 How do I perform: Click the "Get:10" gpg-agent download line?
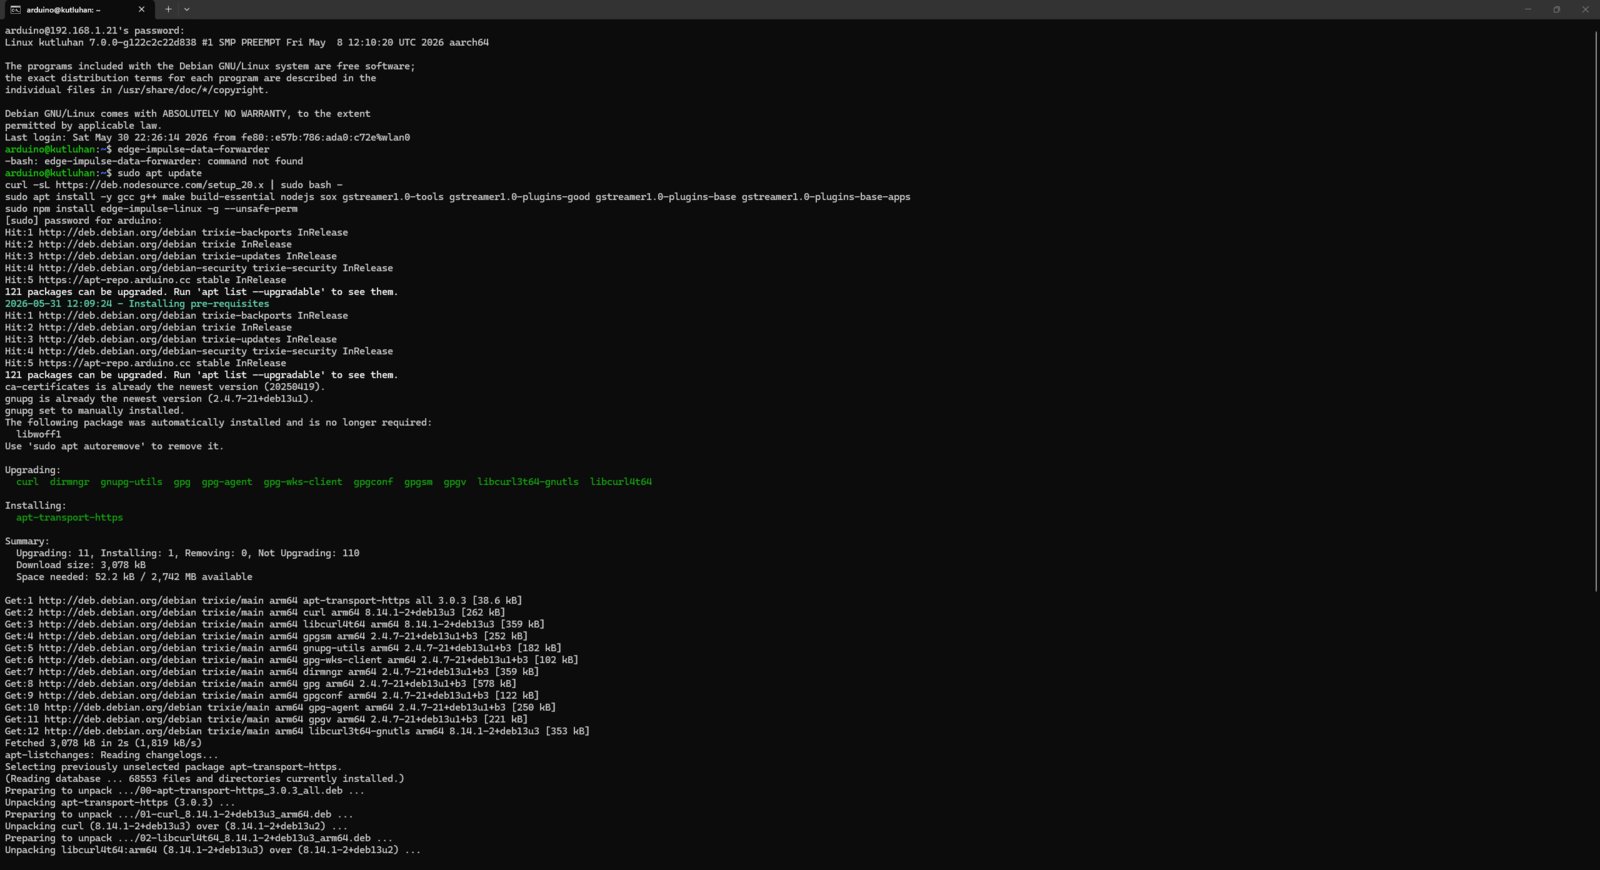coord(280,708)
